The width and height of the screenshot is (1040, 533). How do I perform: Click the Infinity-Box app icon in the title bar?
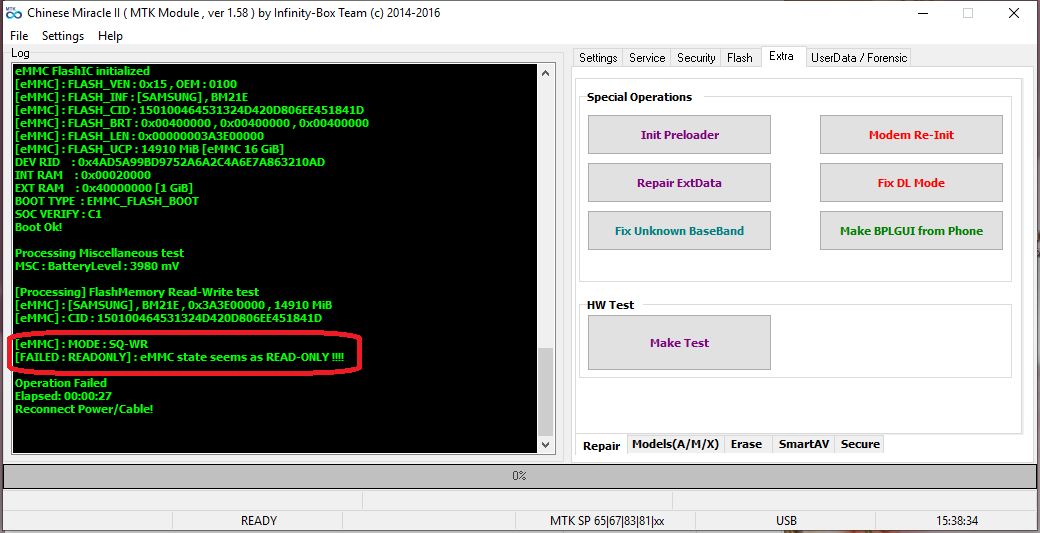click(13, 13)
